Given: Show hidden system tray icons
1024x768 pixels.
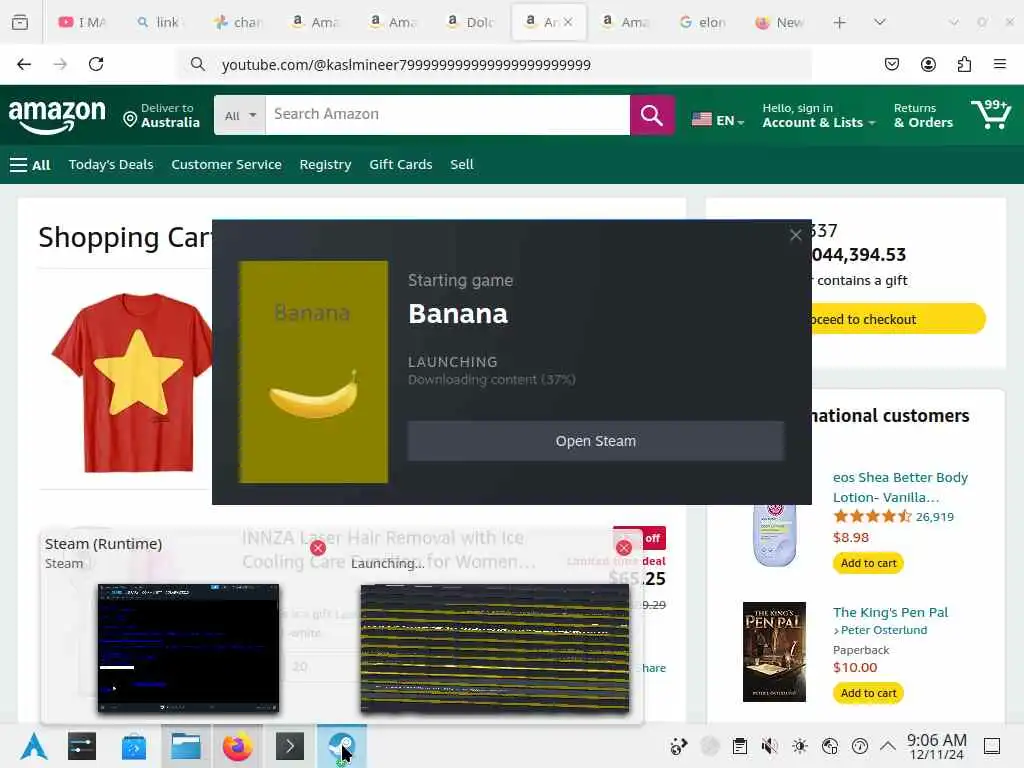Looking at the screenshot, I should tap(888, 746).
